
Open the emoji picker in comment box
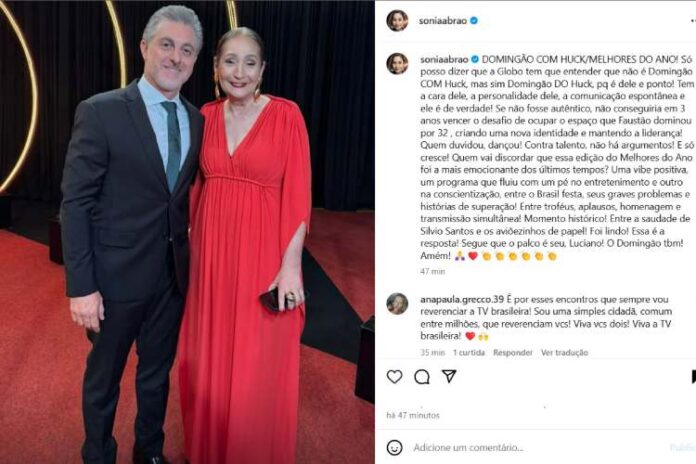(x=395, y=447)
